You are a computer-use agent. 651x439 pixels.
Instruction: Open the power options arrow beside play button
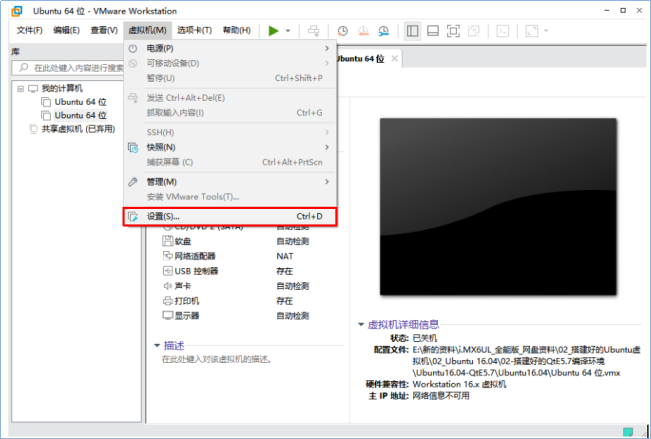(288, 31)
